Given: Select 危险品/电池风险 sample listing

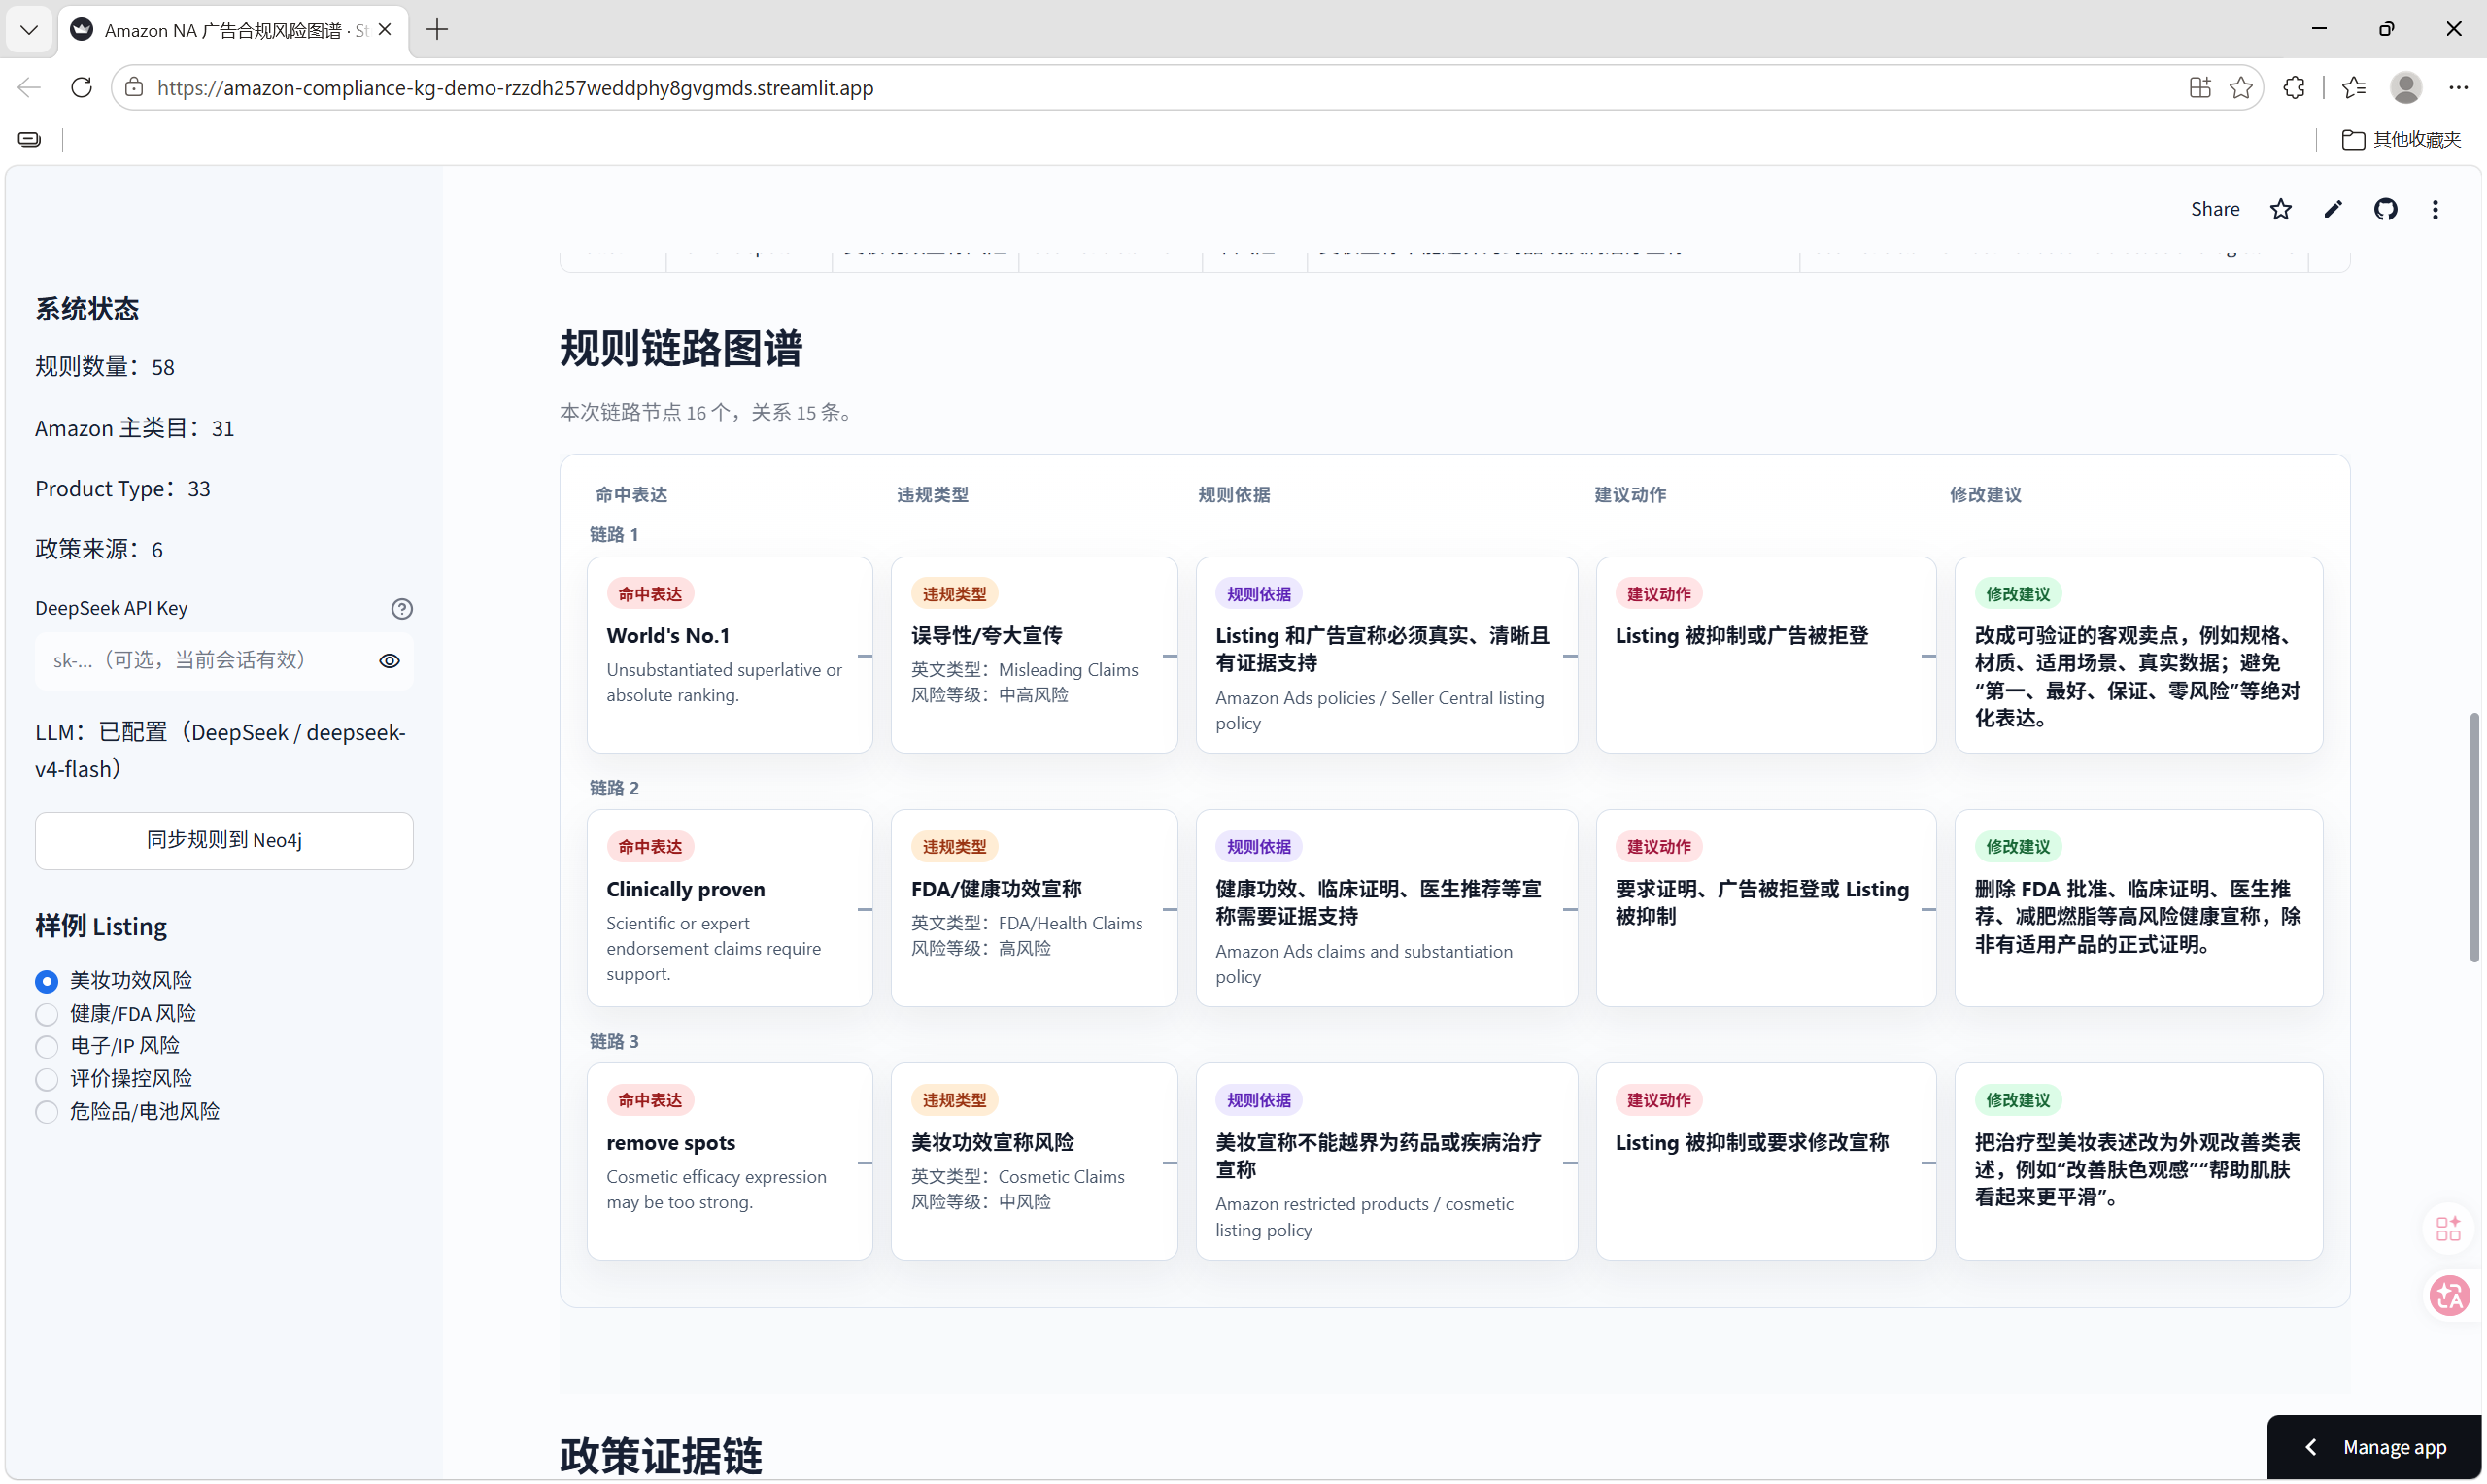Looking at the screenshot, I should pos(128,1112).
